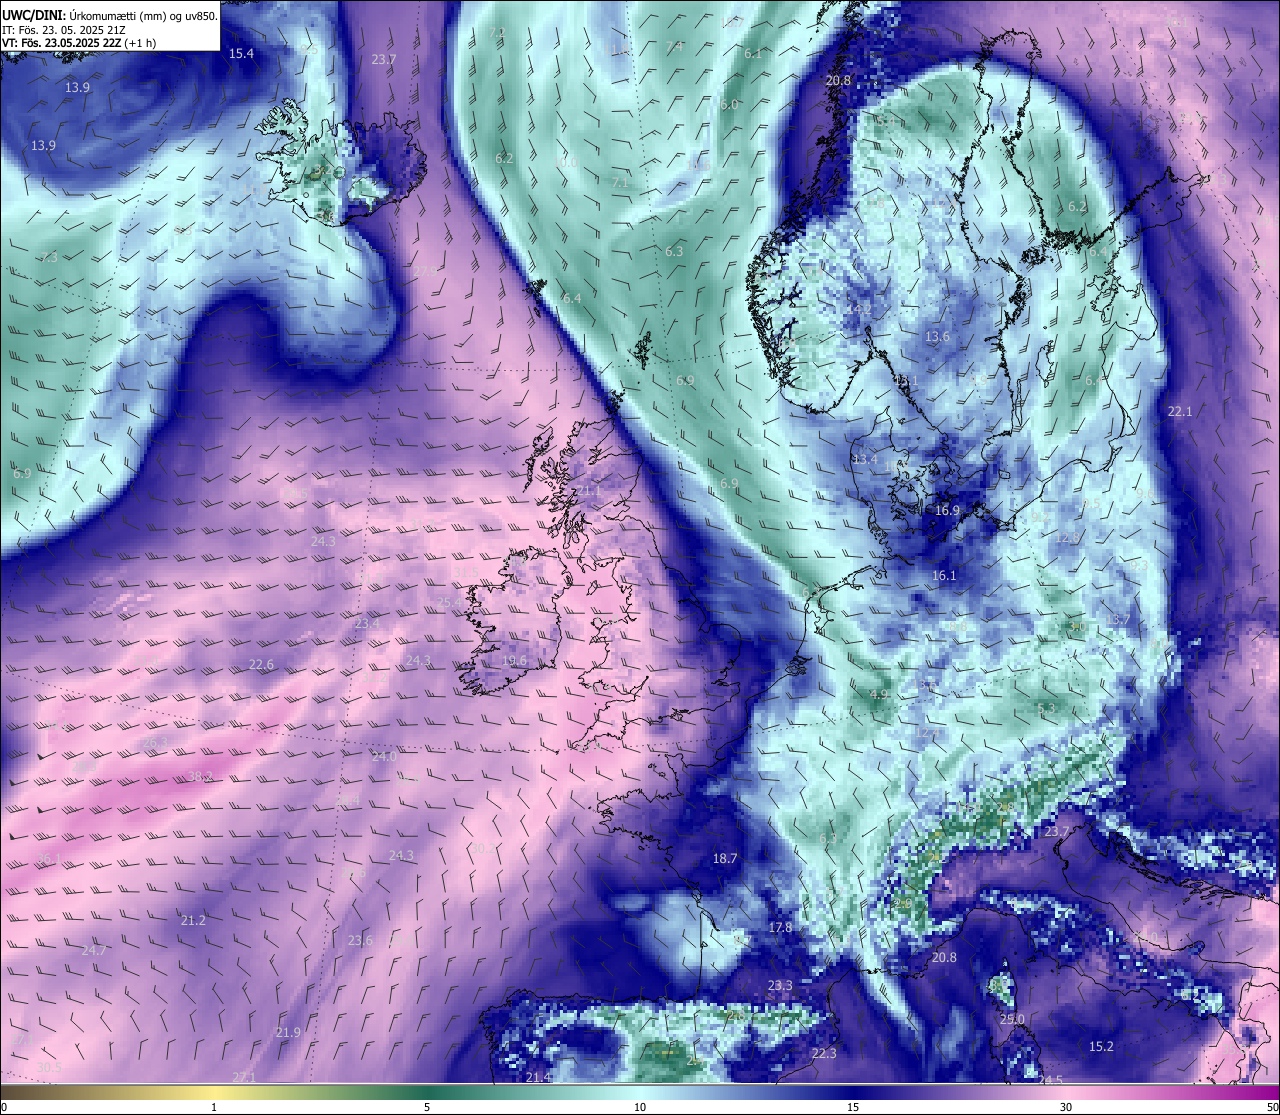The height and width of the screenshot is (1115, 1280).
Task: Click the 6.3 value over the Norwegian Sea
Action: [674, 252]
